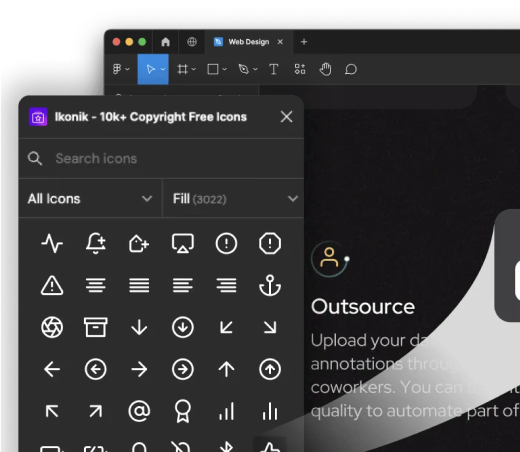Insert the warning triangle icon
The height and width of the screenshot is (452, 520).
point(52,286)
